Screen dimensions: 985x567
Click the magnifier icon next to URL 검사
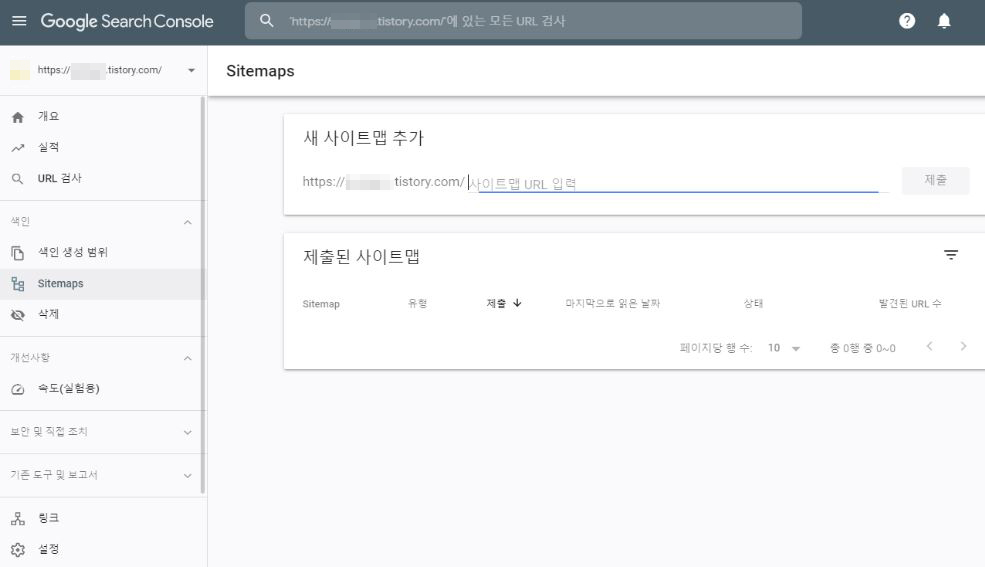[18, 179]
